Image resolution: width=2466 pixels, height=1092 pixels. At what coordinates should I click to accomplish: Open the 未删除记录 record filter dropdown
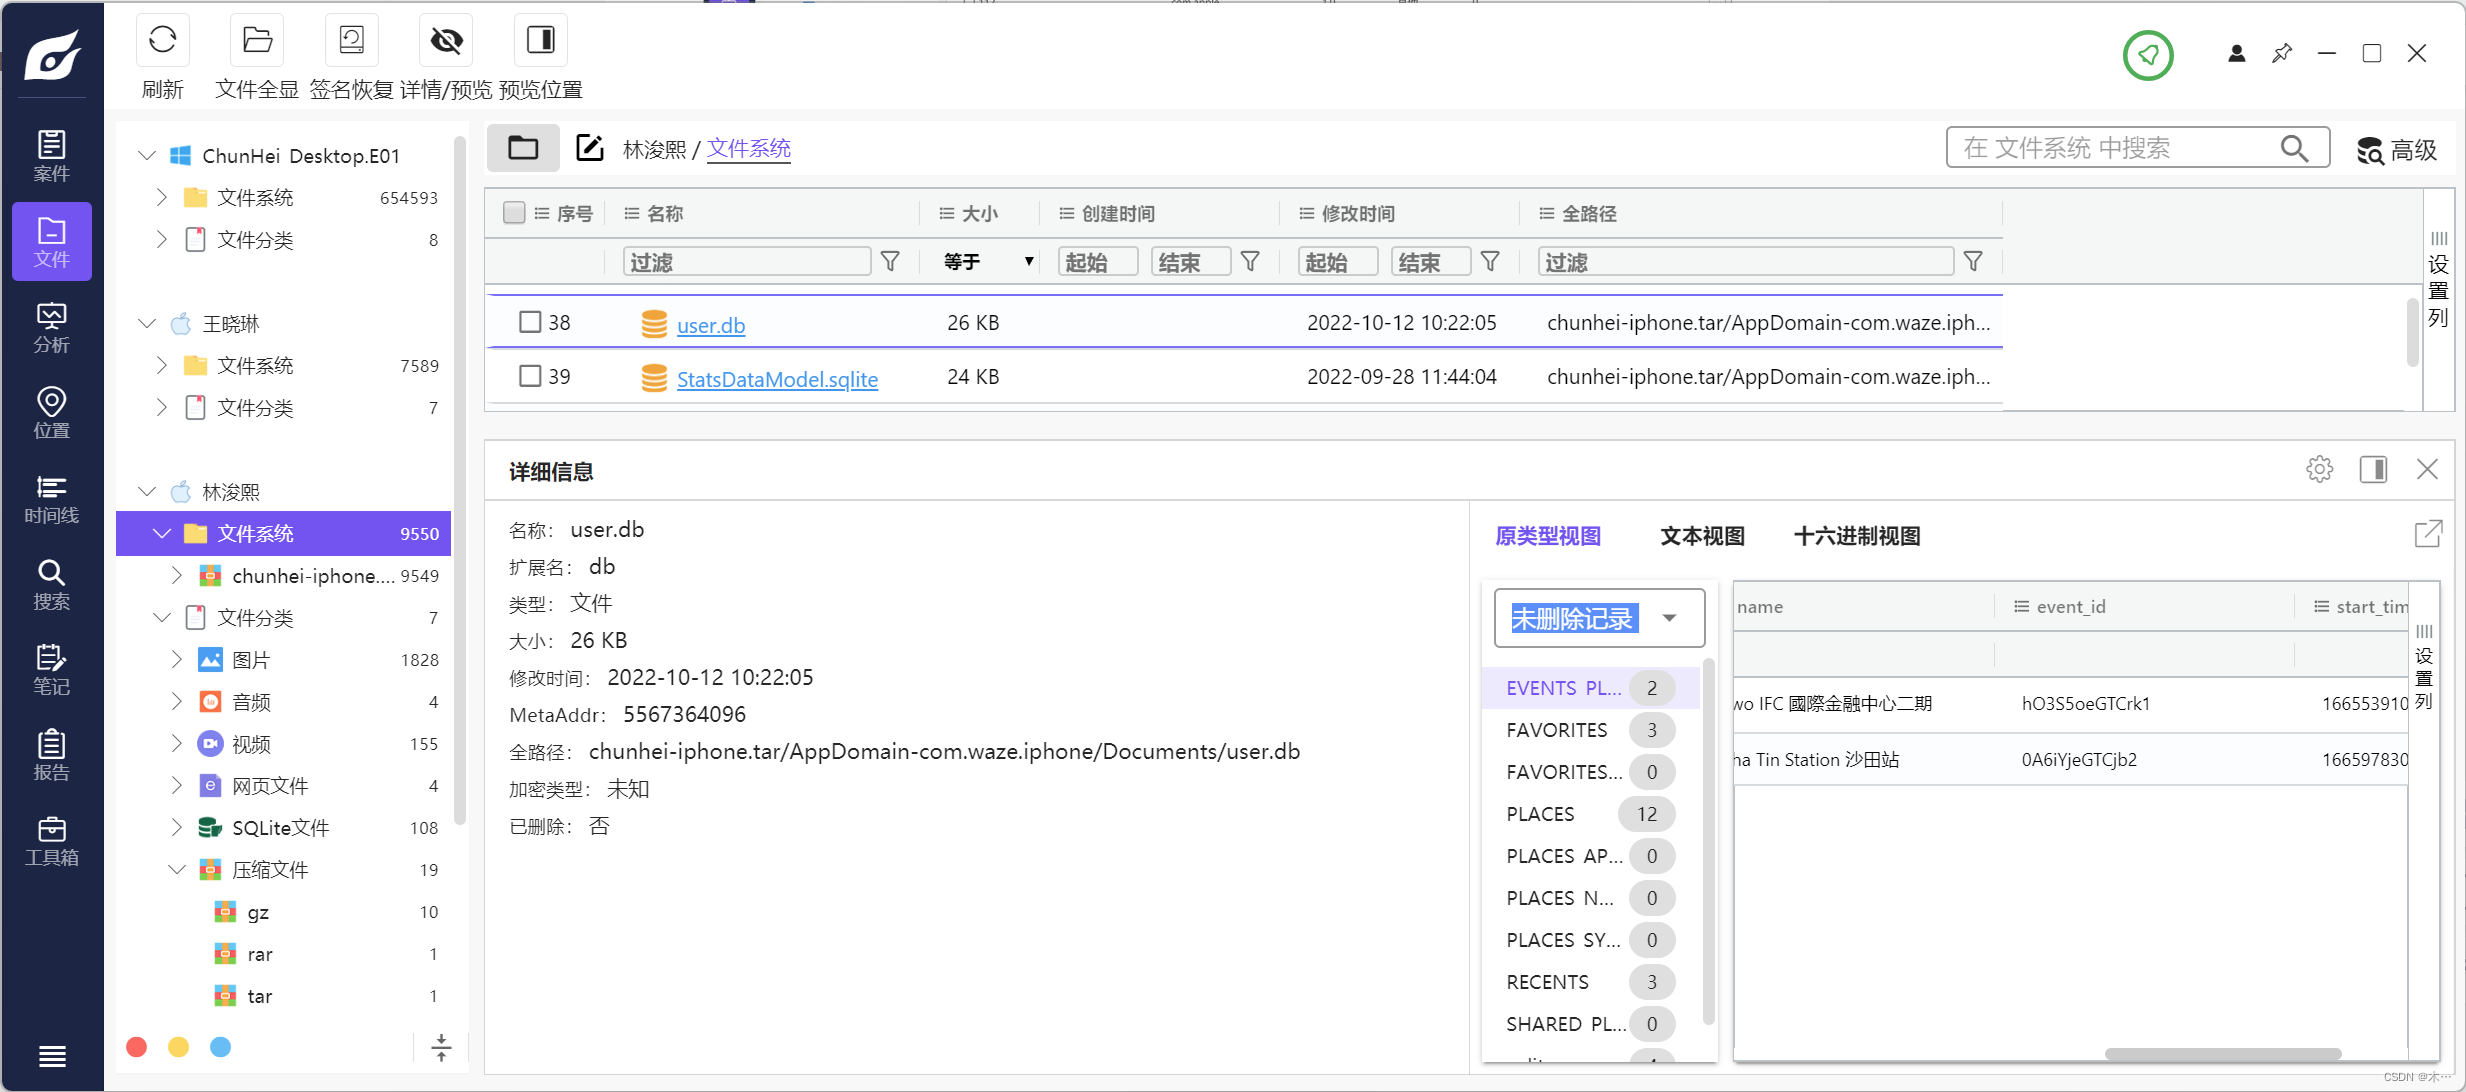(1668, 618)
